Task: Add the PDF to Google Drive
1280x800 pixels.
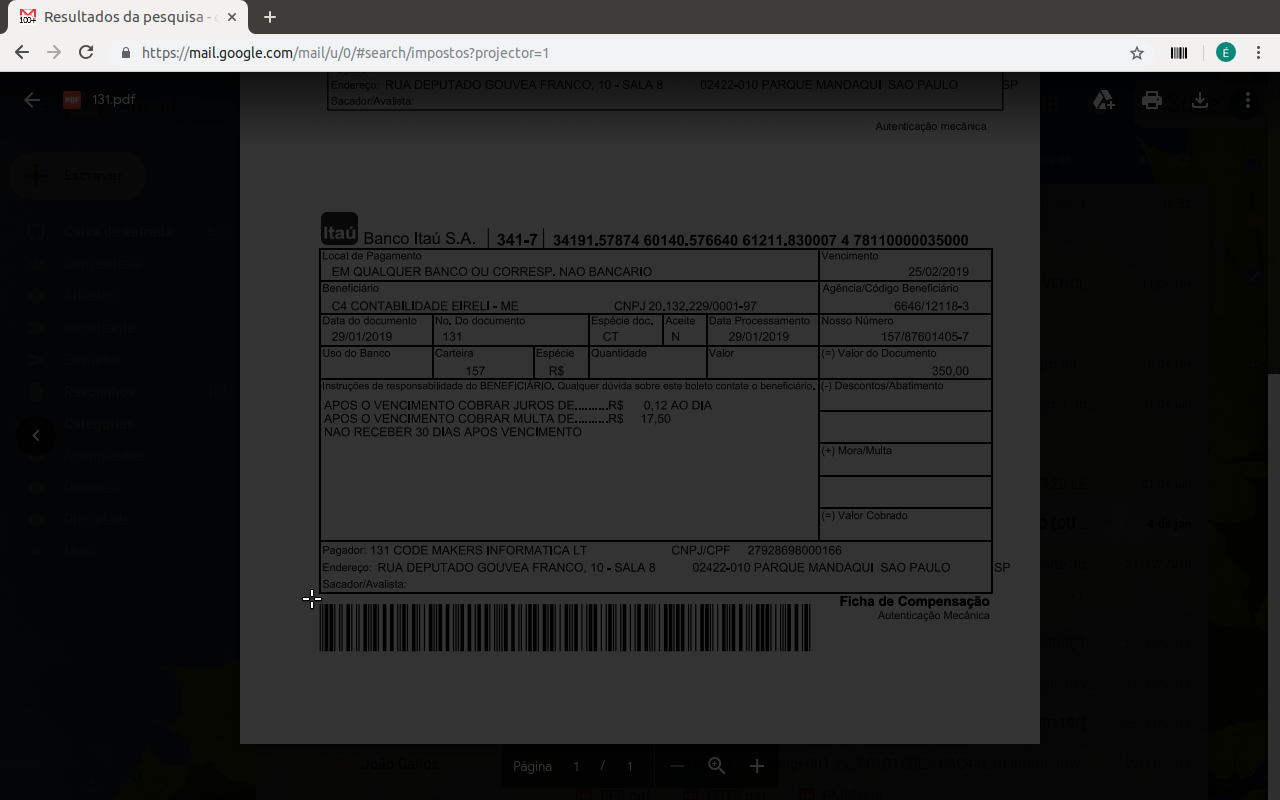Action: [1103, 100]
